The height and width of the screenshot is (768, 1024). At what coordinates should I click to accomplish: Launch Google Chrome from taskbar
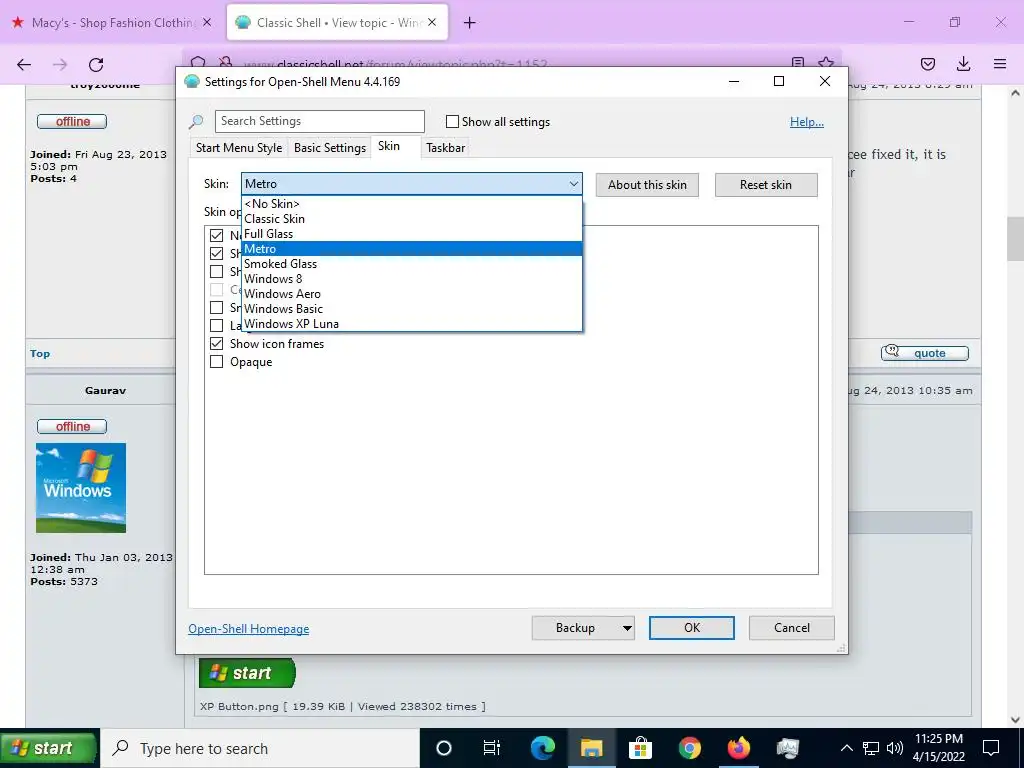coord(690,748)
